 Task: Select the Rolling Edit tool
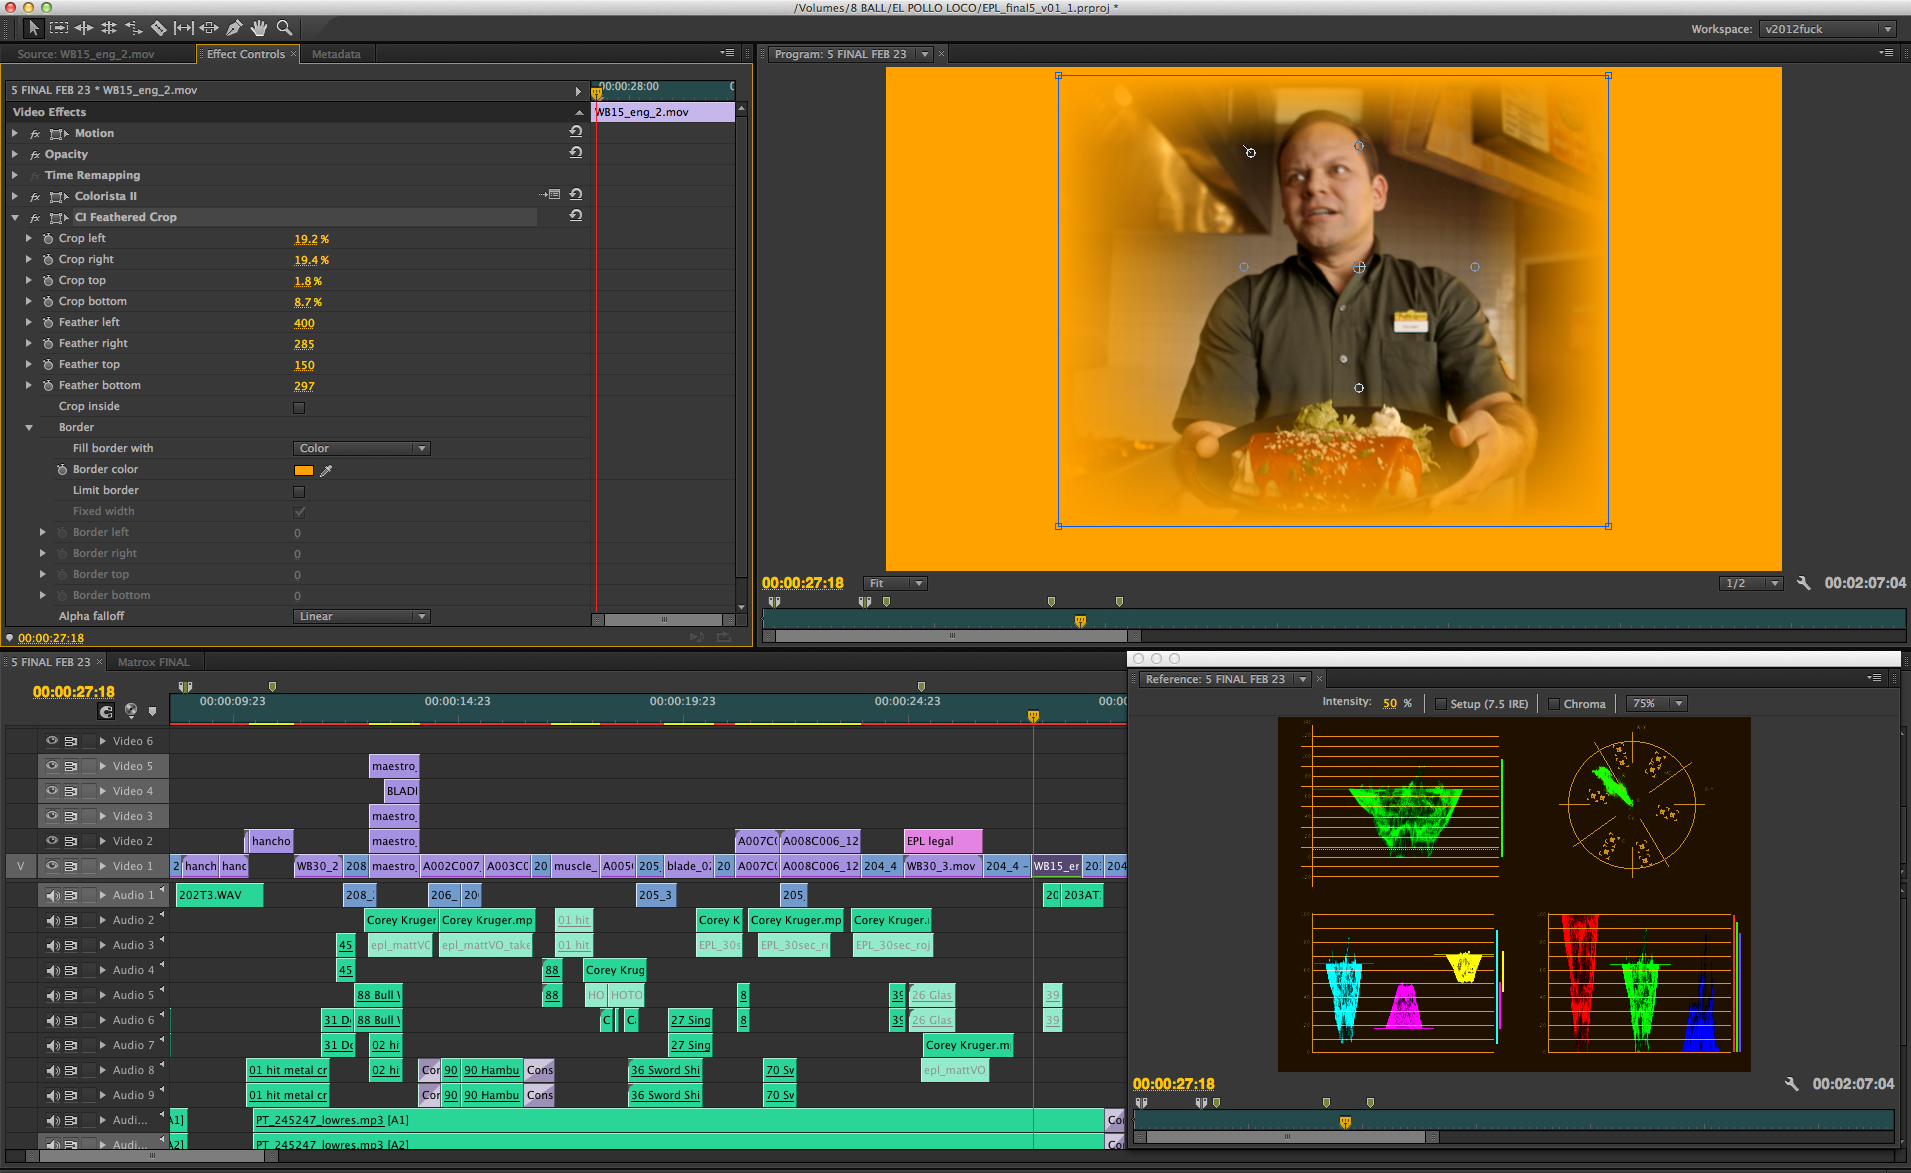click(109, 28)
